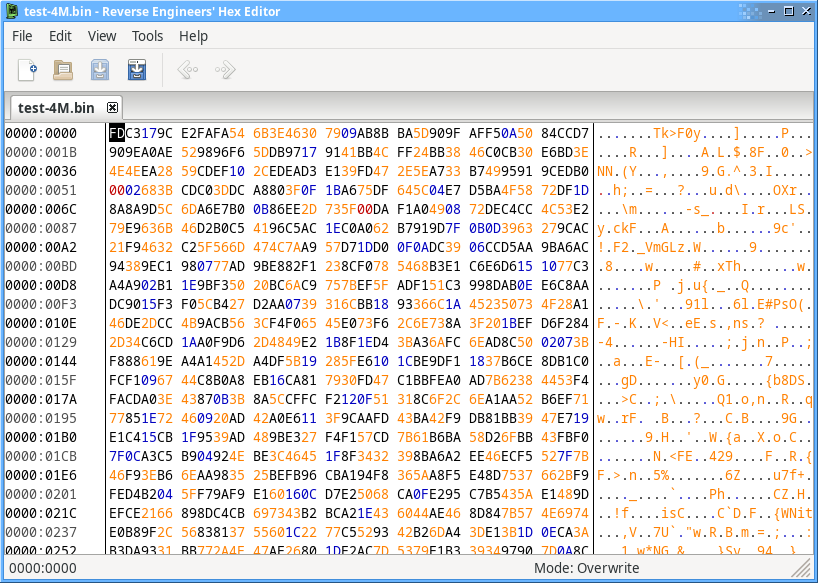
Task: Click status bar offset 0000:0000
Action: pyautogui.click(x=43, y=568)
